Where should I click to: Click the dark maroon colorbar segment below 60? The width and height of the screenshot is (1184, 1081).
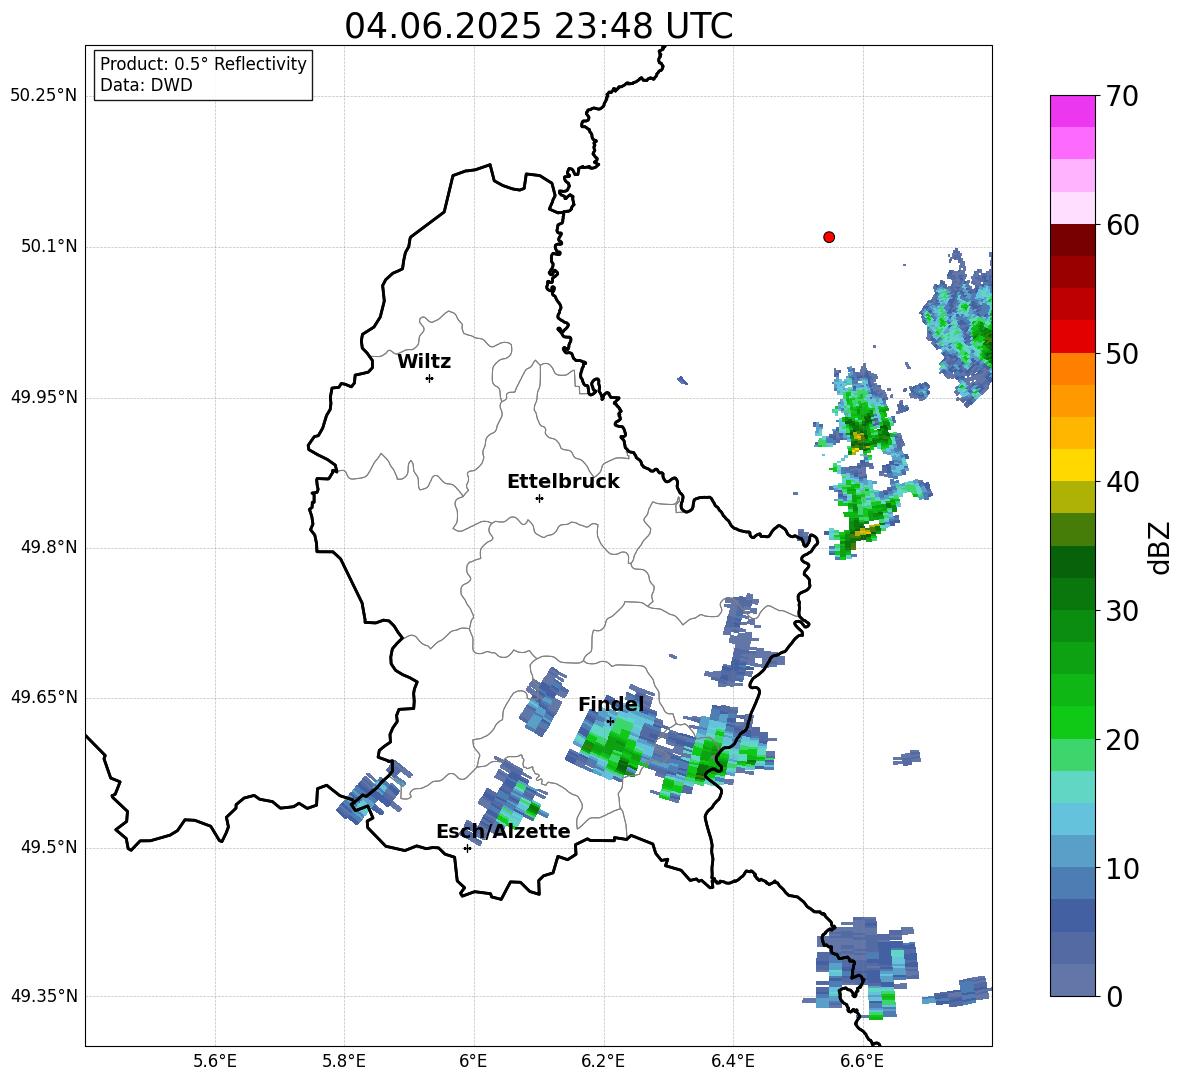tap(1072, 240)
